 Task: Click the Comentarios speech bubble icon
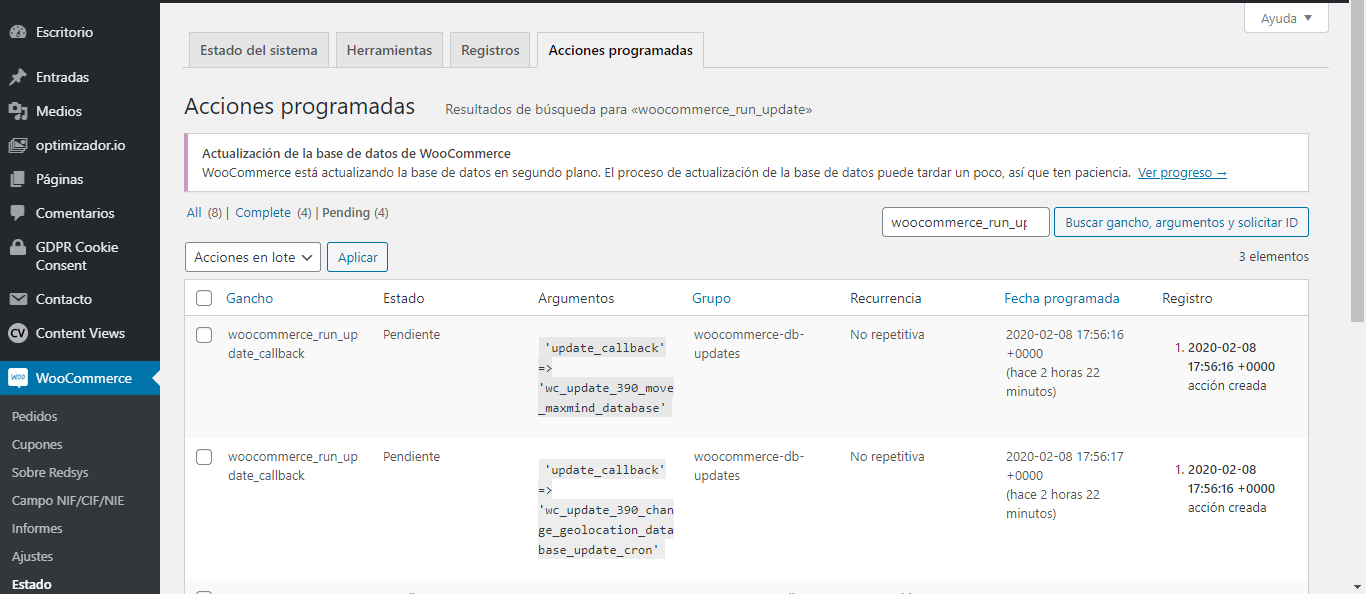18,213
